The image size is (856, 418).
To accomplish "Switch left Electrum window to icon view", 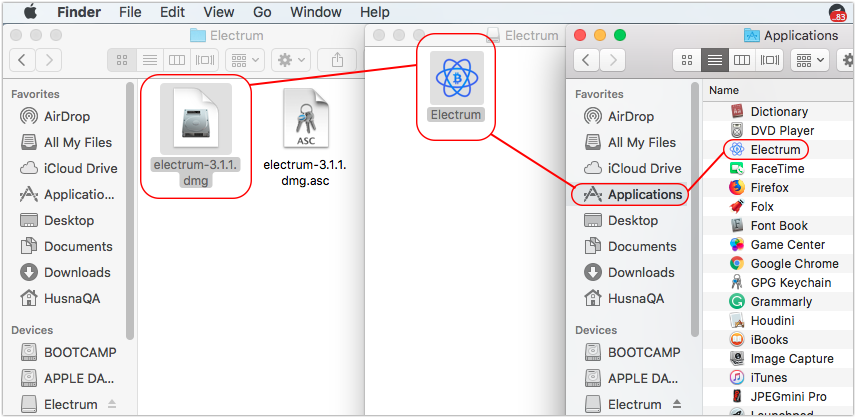I will pyautogui.click(x=122, y=59).
